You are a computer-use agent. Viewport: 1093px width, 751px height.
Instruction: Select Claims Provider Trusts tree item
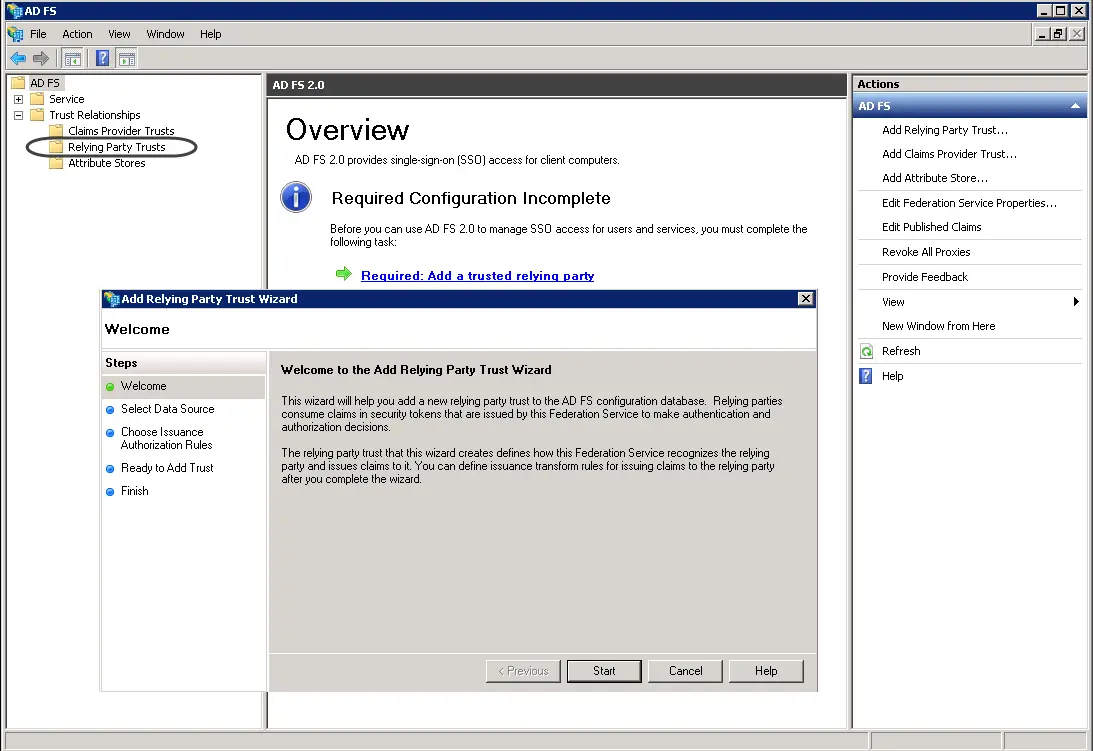click(x=121, y=131)
